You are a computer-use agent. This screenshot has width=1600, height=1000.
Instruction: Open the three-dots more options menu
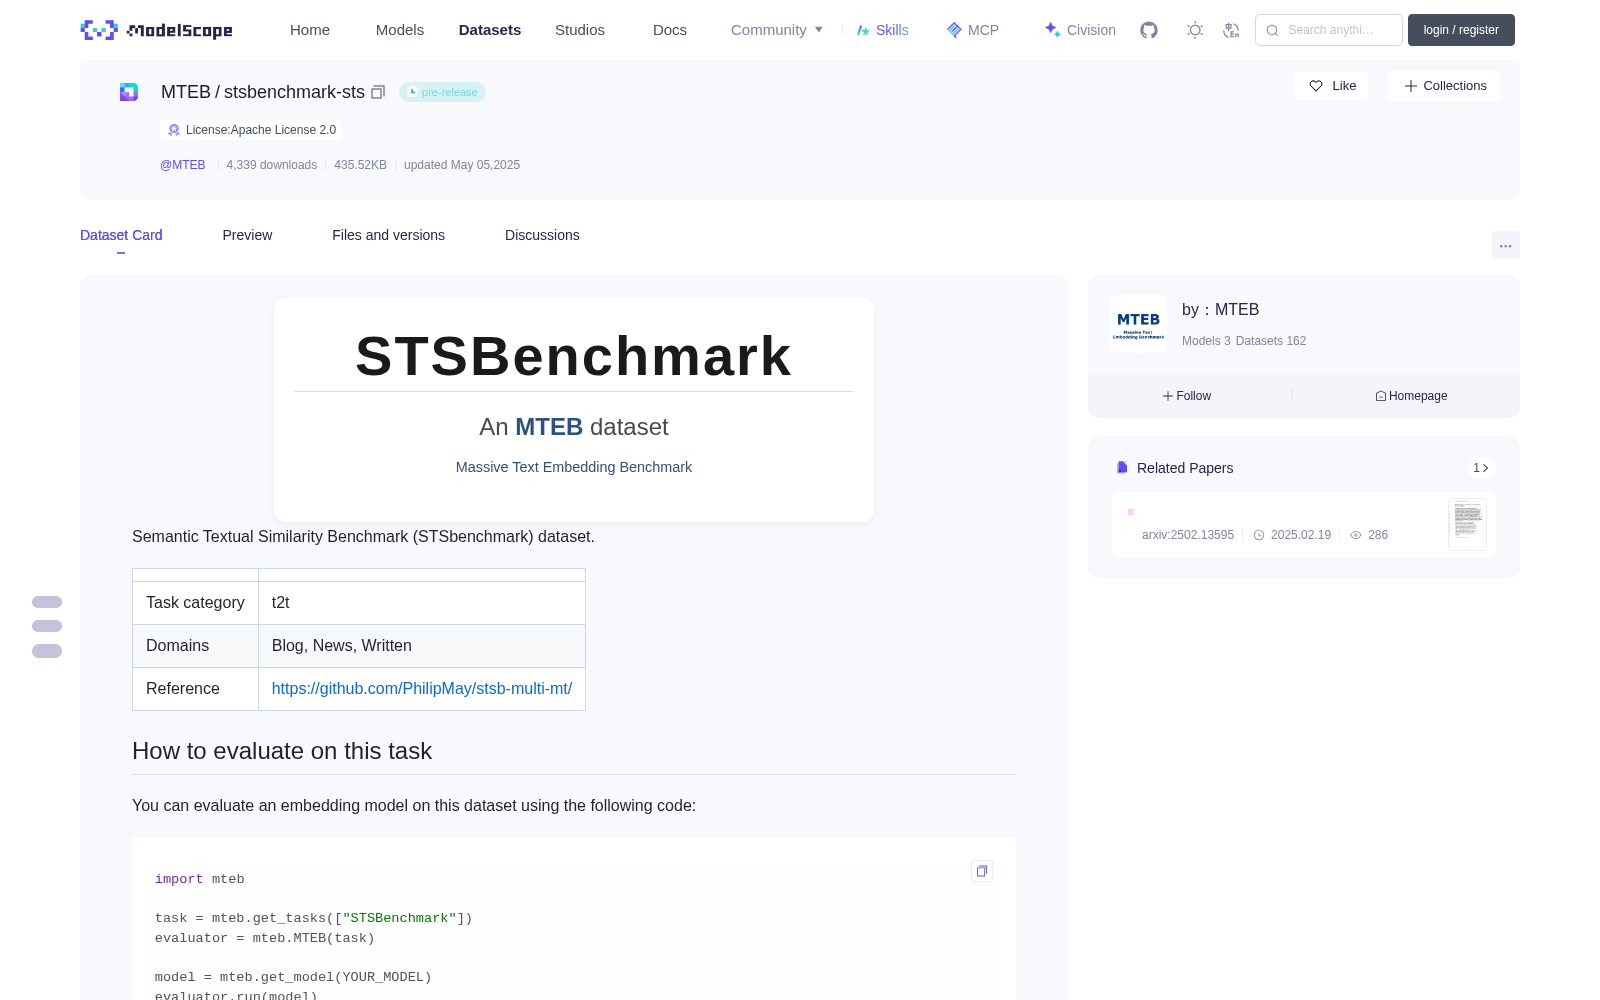coord(1506,245)
